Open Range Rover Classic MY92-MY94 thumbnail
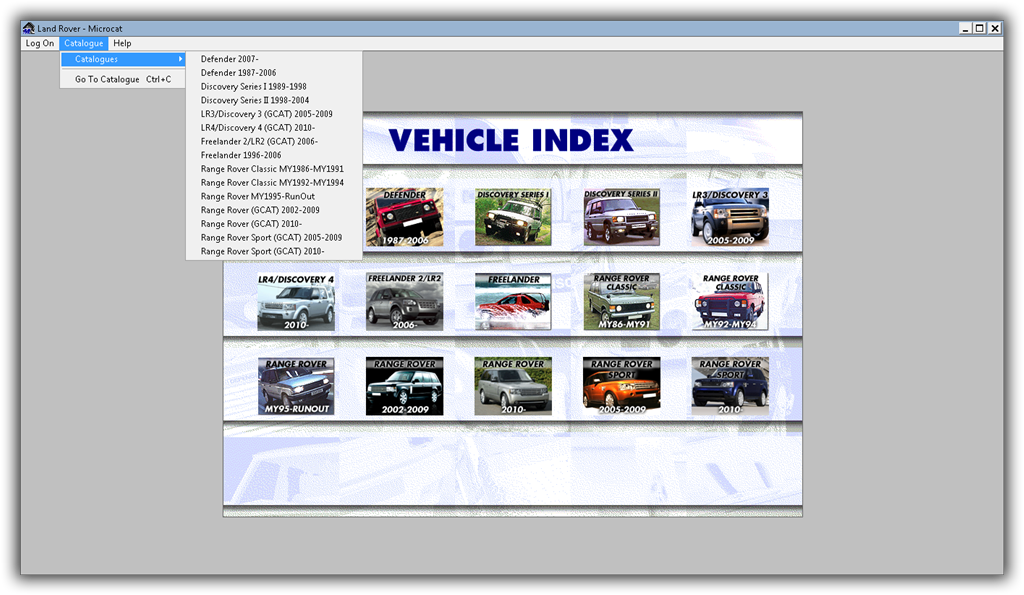This screenshot has width=1024, height=595. (730, 302)
